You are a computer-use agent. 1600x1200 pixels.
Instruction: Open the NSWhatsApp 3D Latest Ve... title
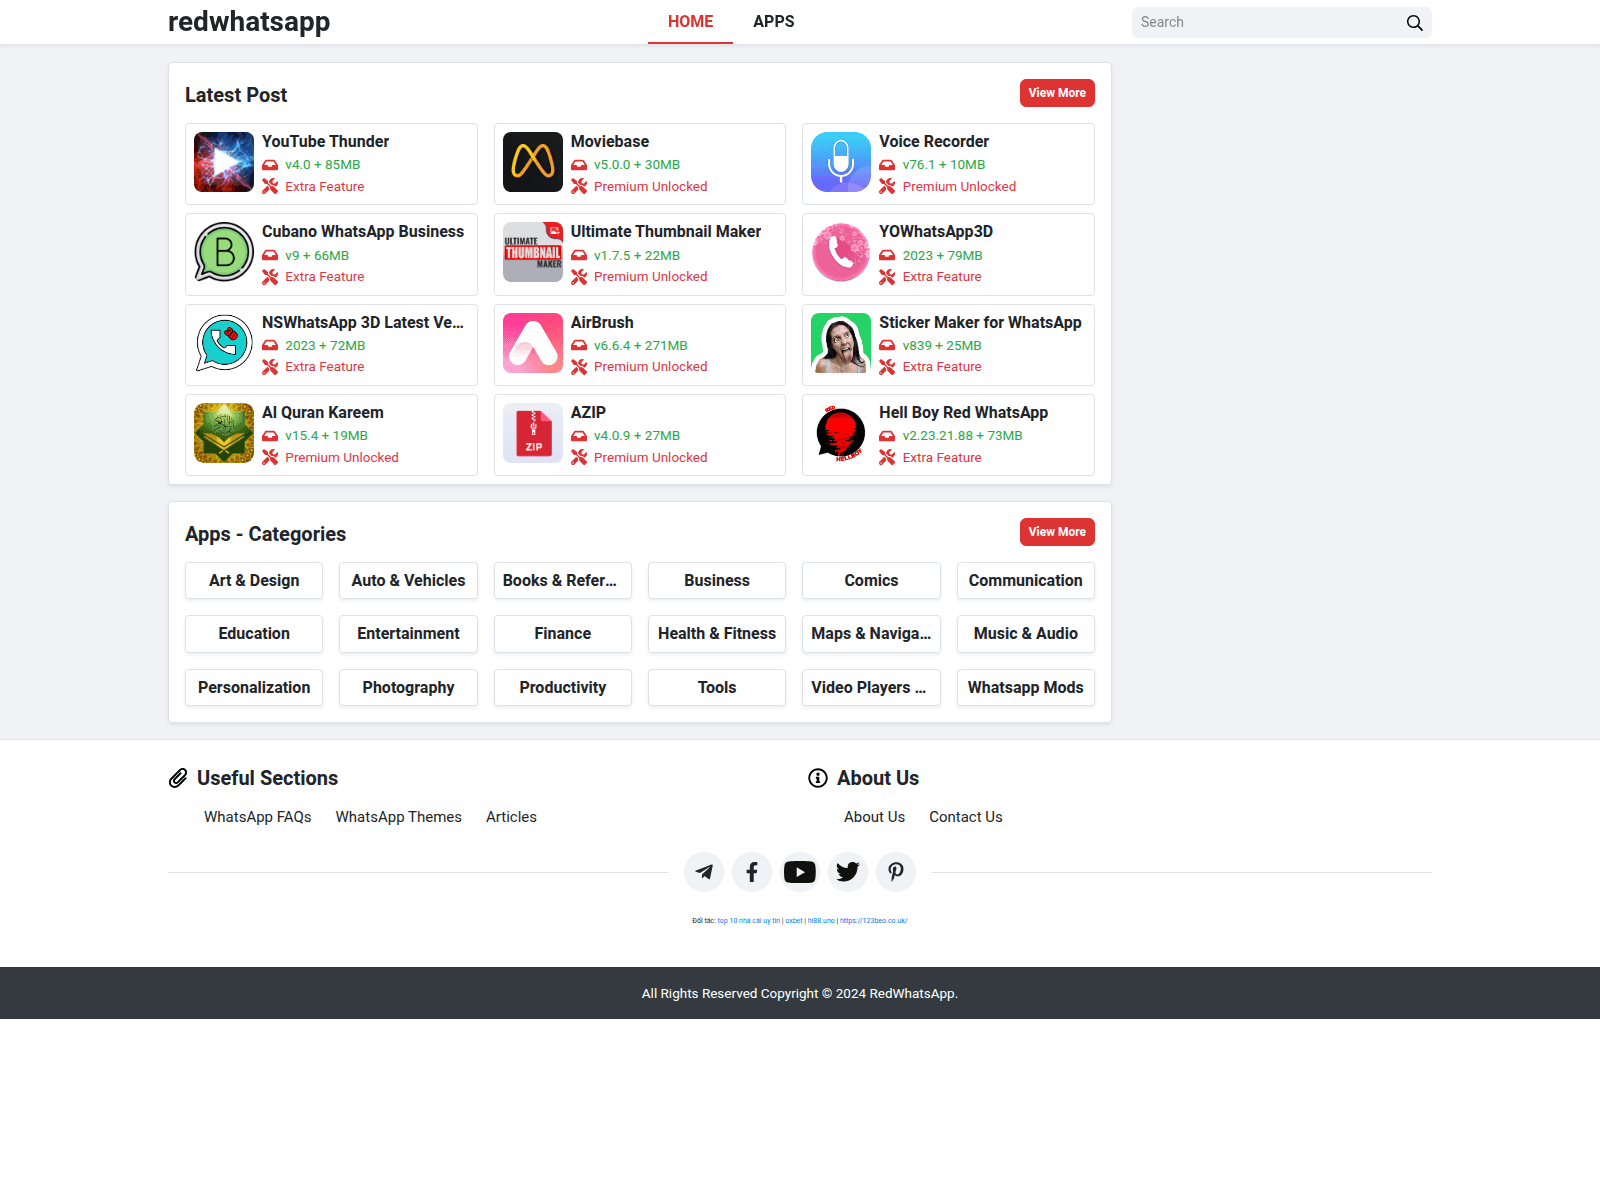(363, 323)
